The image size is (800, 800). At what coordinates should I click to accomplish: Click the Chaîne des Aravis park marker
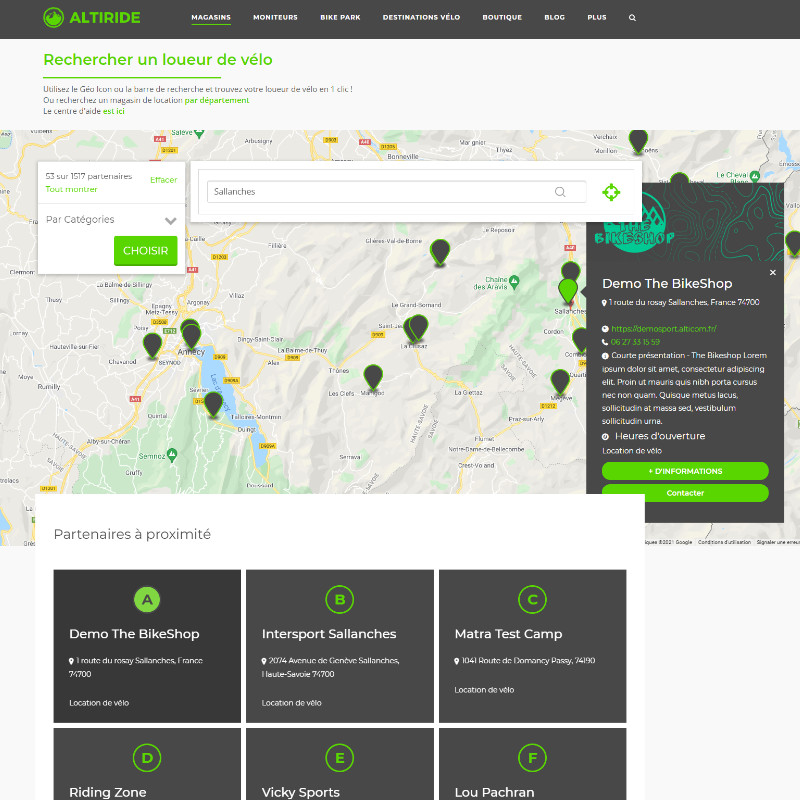click(x=514, y=281)
